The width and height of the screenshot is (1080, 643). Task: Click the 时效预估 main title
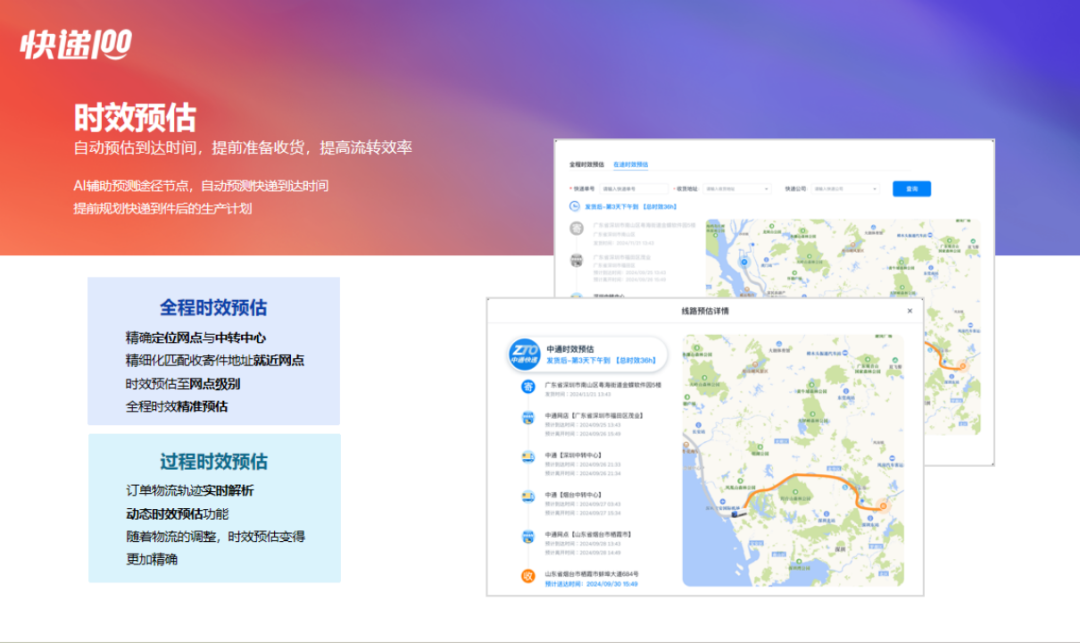tap(135, 118)
